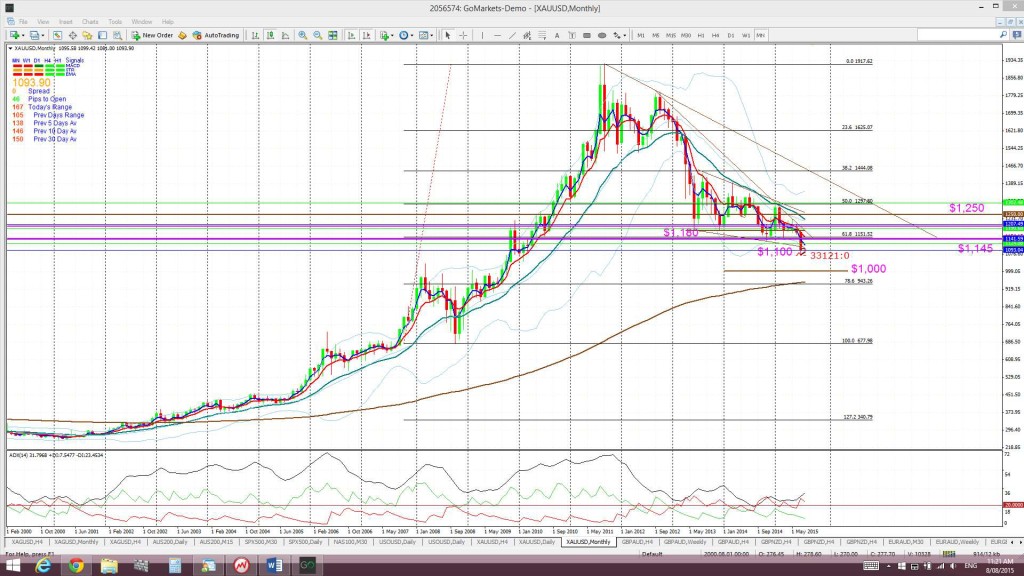Open the MQL5 community chat icon
Image resolution: width=1024 pixels, height=576 pixels.
click(x=1016, y=35)
